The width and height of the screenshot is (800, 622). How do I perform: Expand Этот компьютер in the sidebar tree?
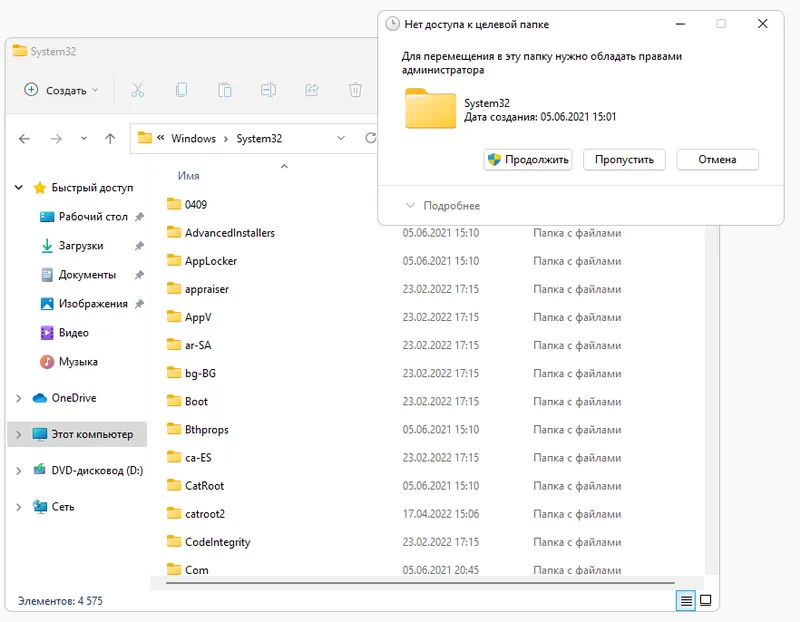[x=18, y=434]
